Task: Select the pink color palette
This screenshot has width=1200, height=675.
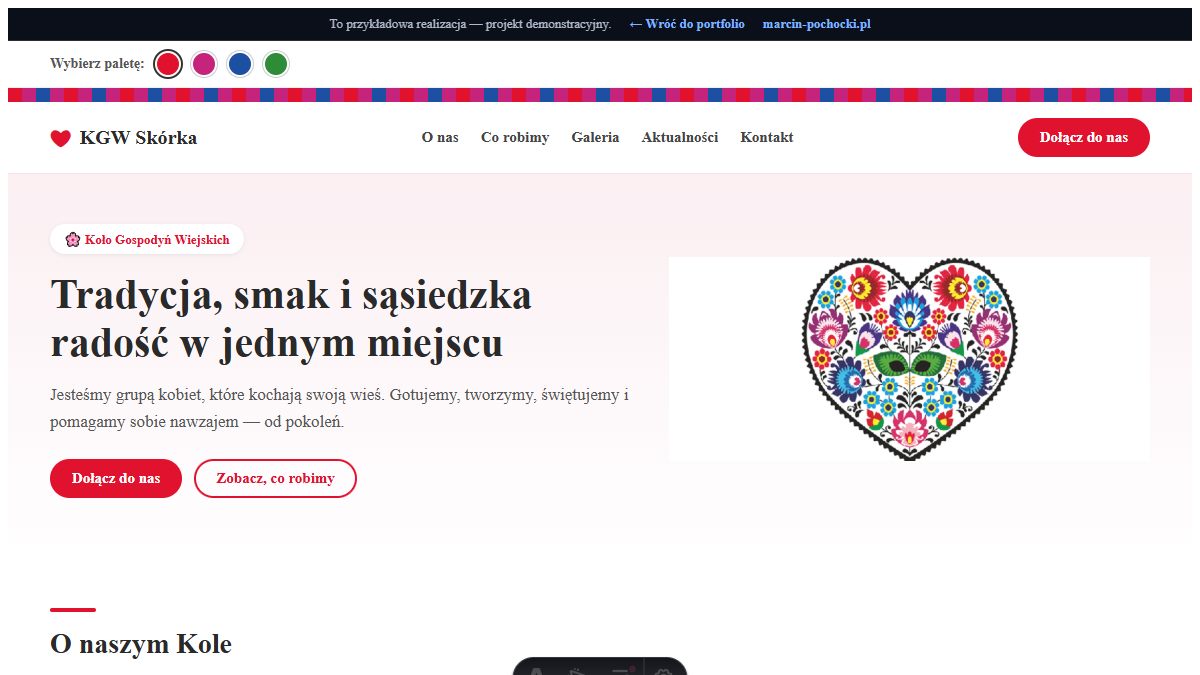Action: (204, 64)
